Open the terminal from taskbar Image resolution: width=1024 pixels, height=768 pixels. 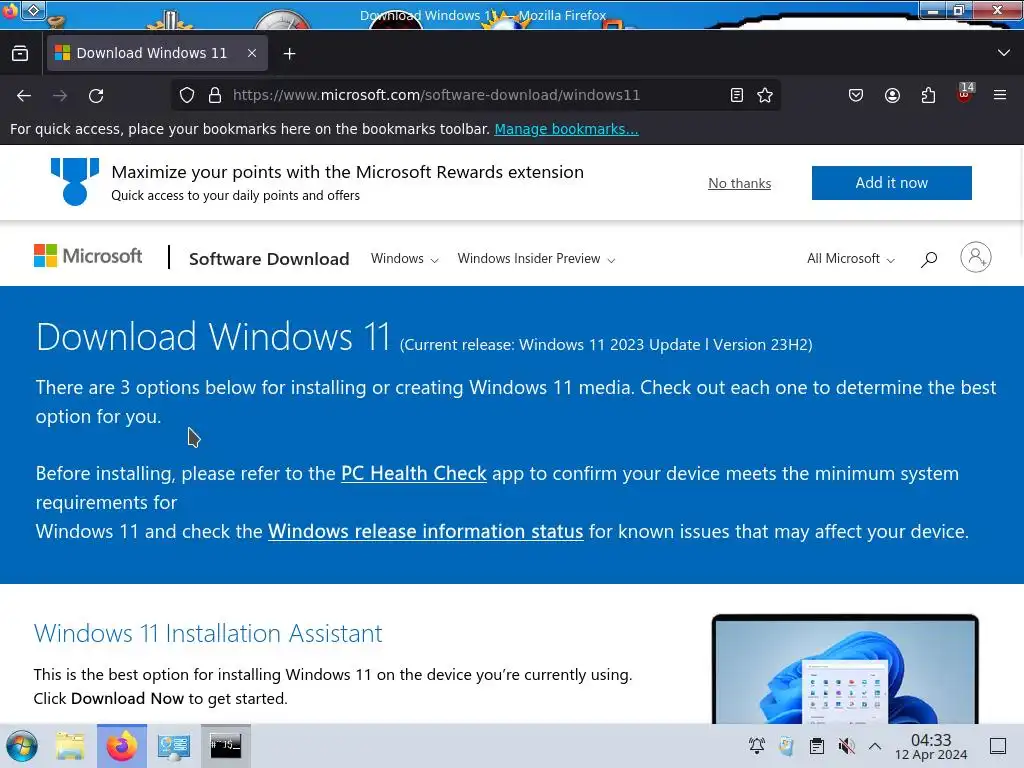pyautogui.click(x=225, y=746)
